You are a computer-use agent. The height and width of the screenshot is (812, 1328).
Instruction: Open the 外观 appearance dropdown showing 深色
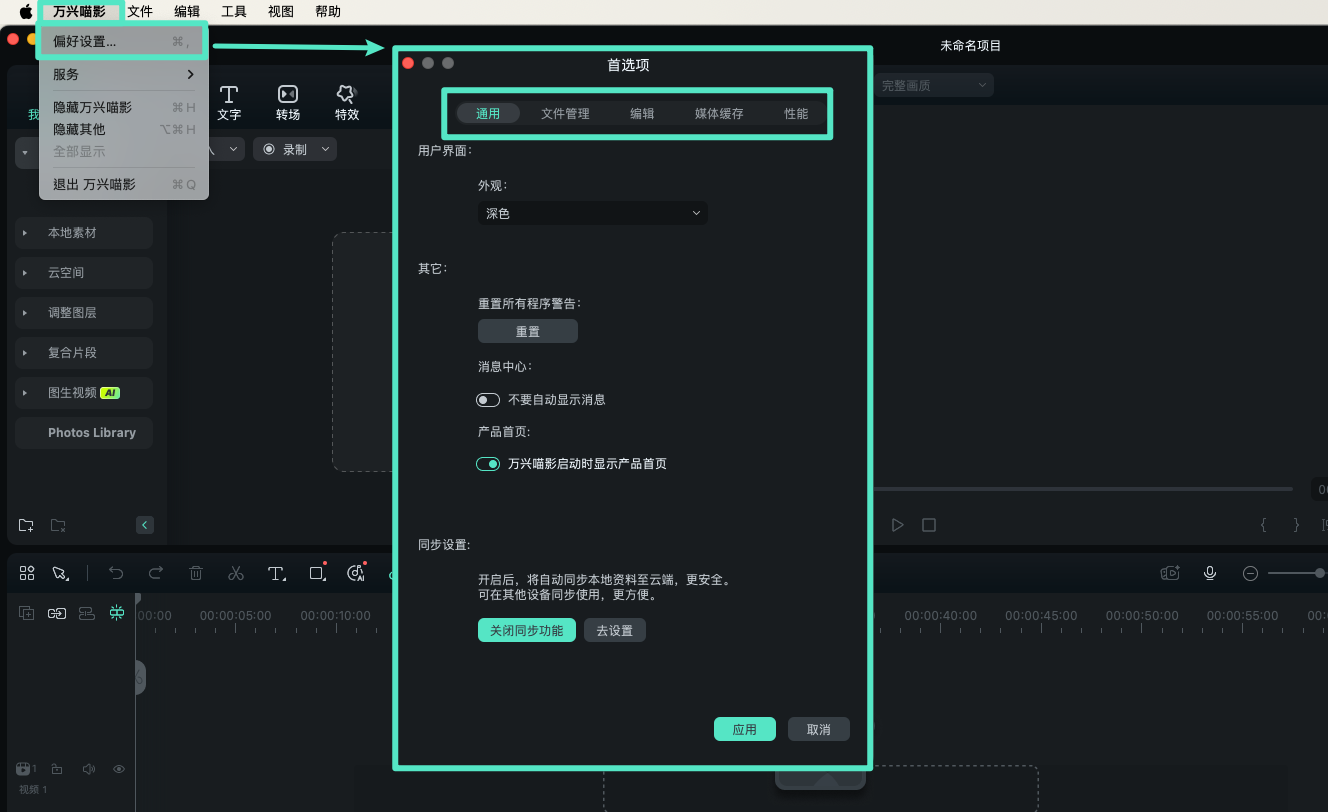592,213
